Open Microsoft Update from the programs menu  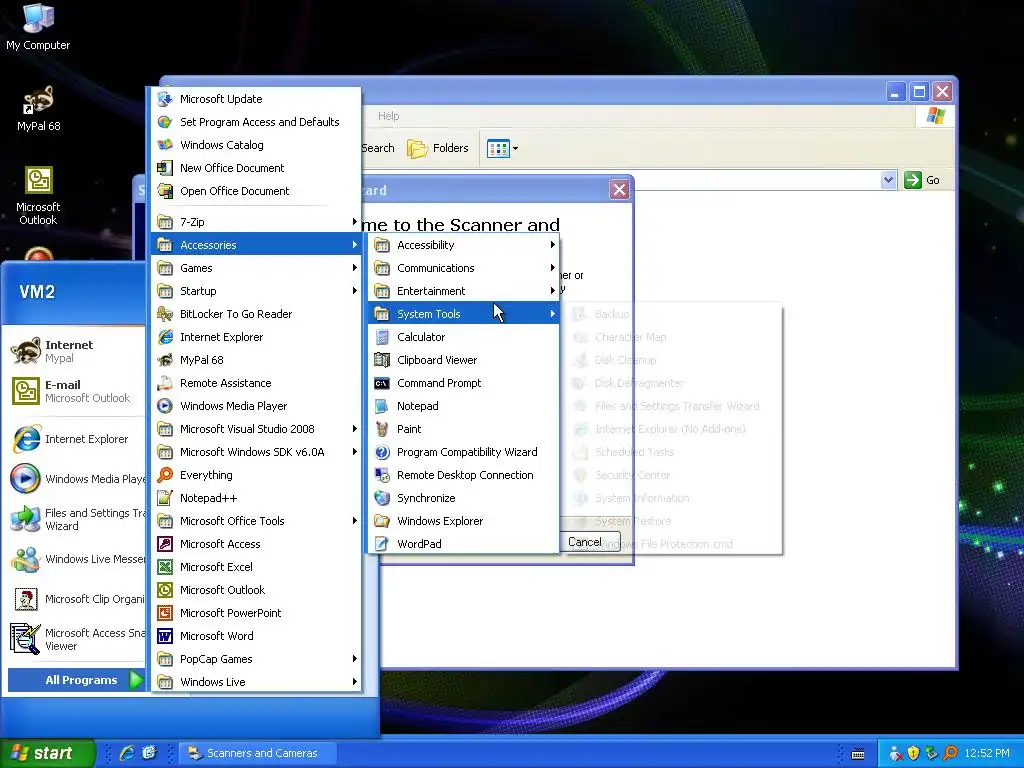pyautogui.click(x=257, y=99)
